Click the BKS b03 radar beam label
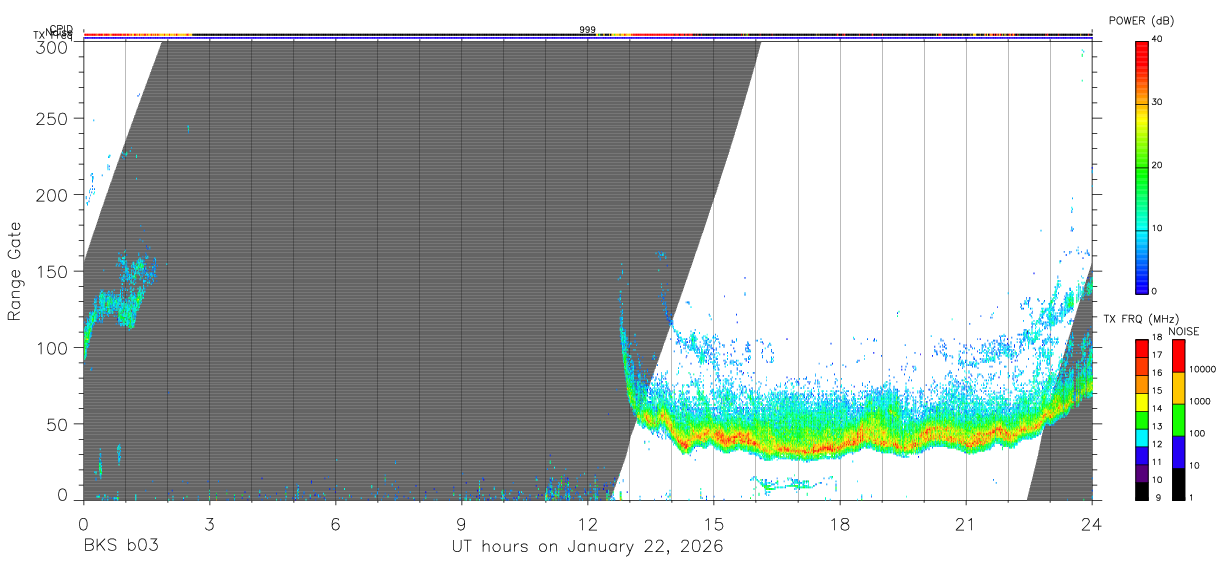 pos(120,547)
